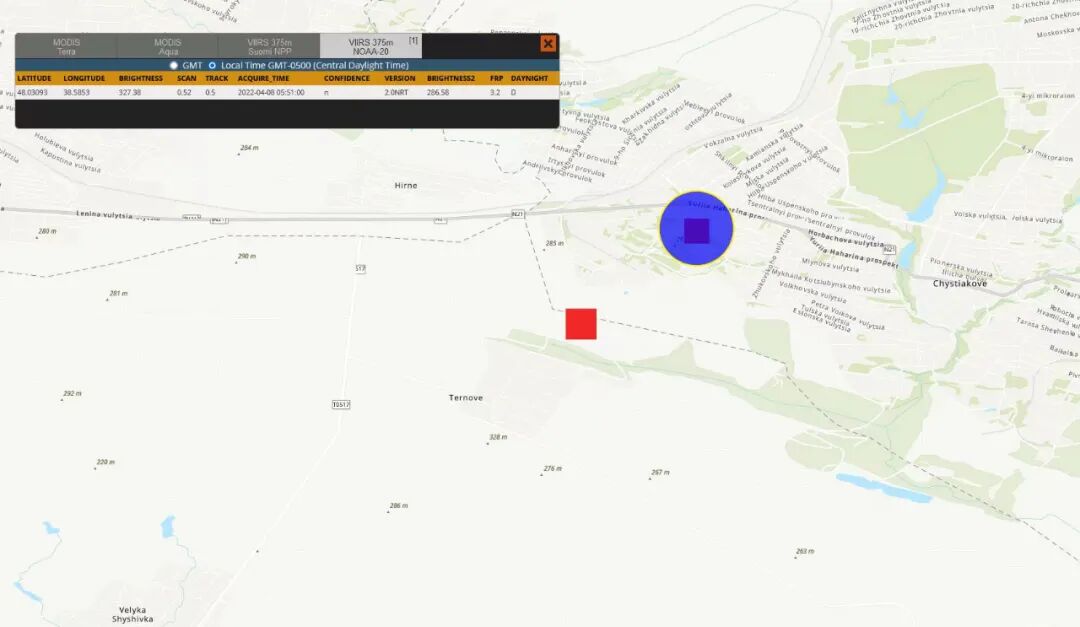
Task: Switch to the MODIS Aqua tab
Action: coord(167,46)
